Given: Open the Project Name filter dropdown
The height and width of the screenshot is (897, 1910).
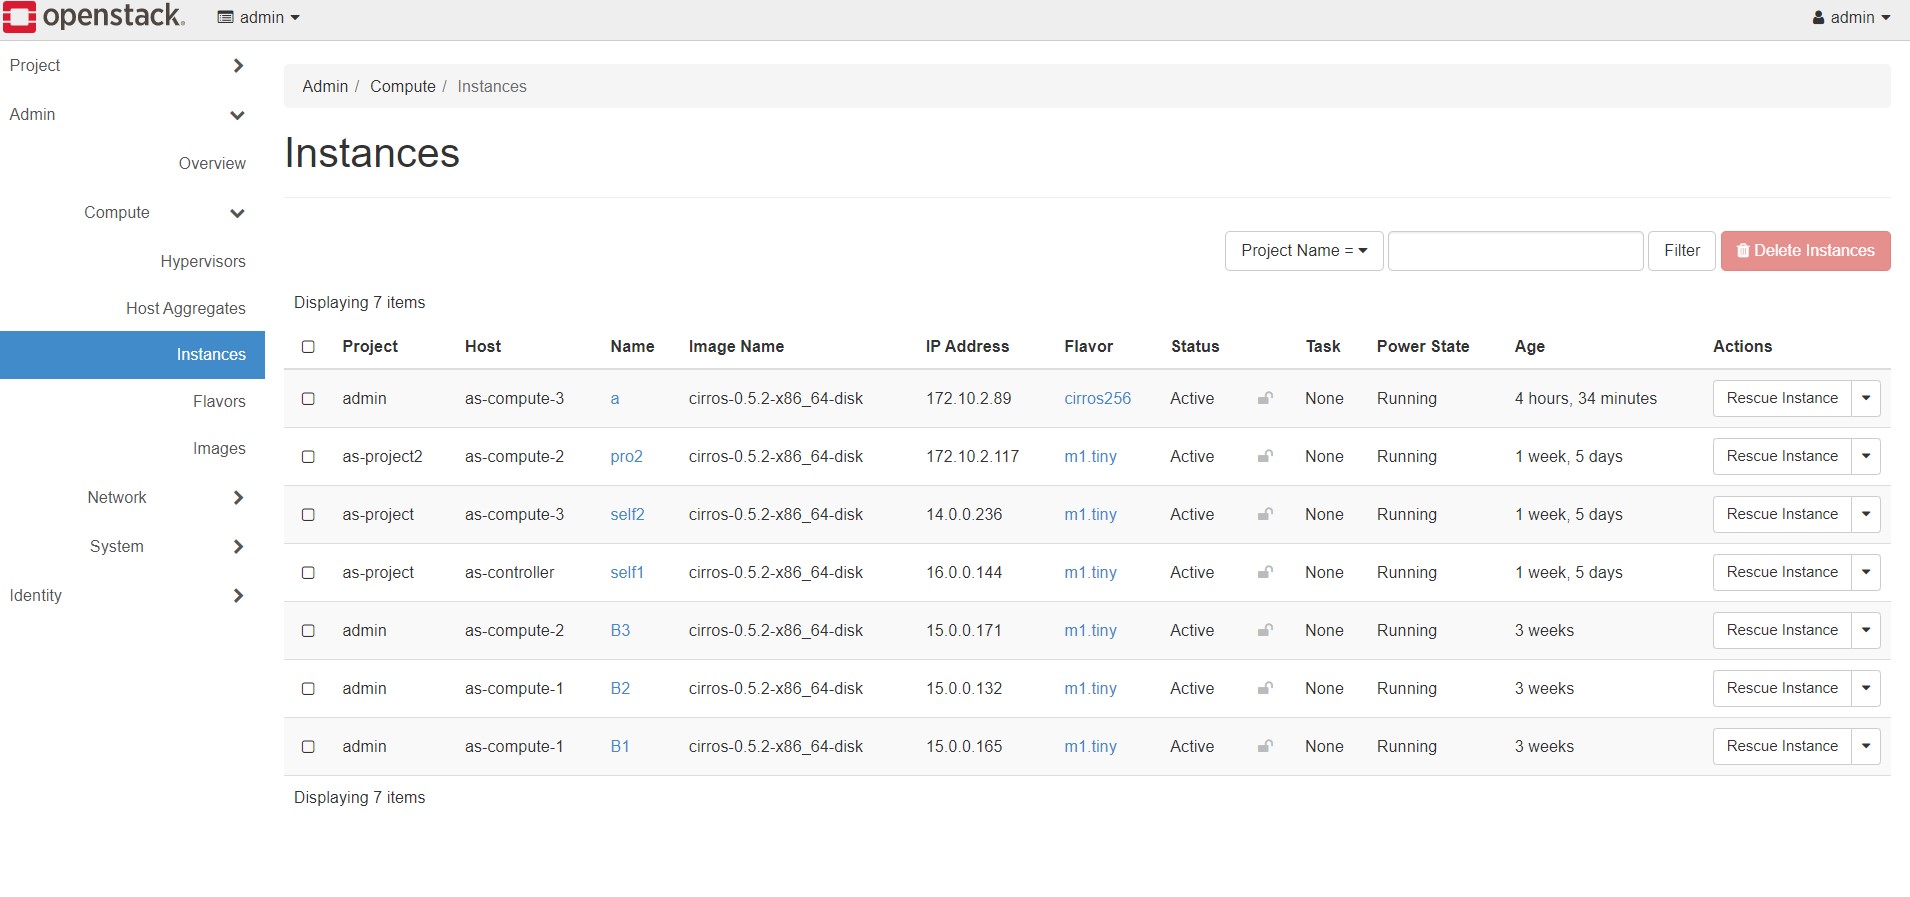Looking at the screenshot, I should click(x=1303, y=251).
